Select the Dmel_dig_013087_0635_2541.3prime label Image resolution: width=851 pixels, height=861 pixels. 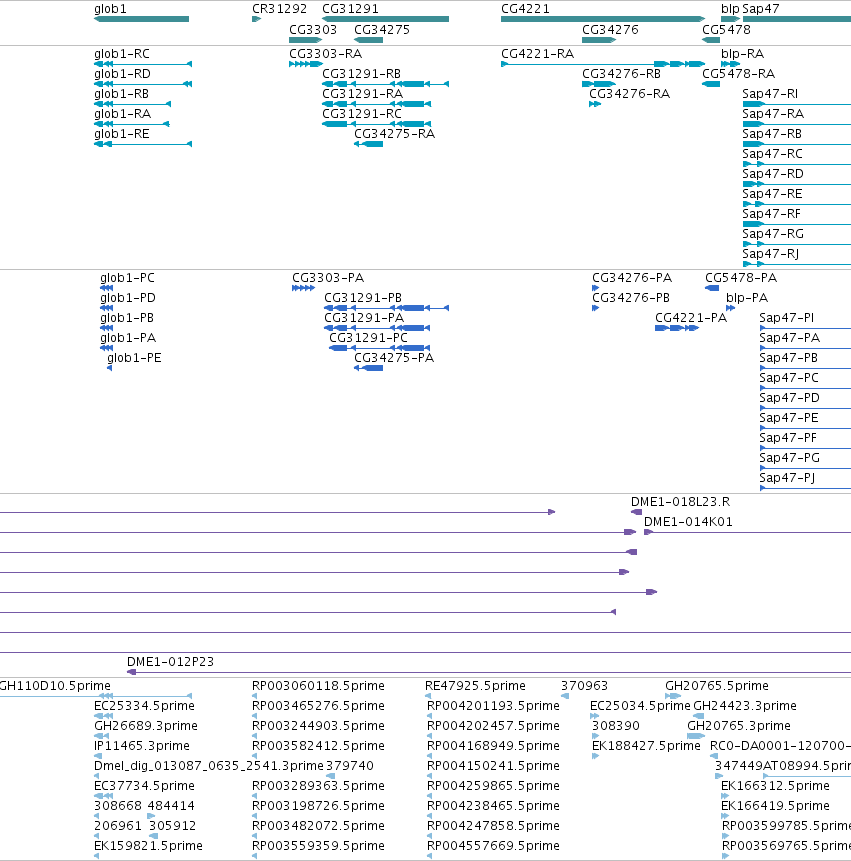[209, 766]
